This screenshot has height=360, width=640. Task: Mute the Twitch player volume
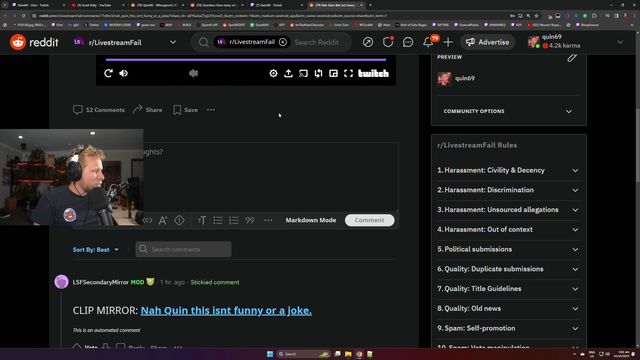(123, 73)
